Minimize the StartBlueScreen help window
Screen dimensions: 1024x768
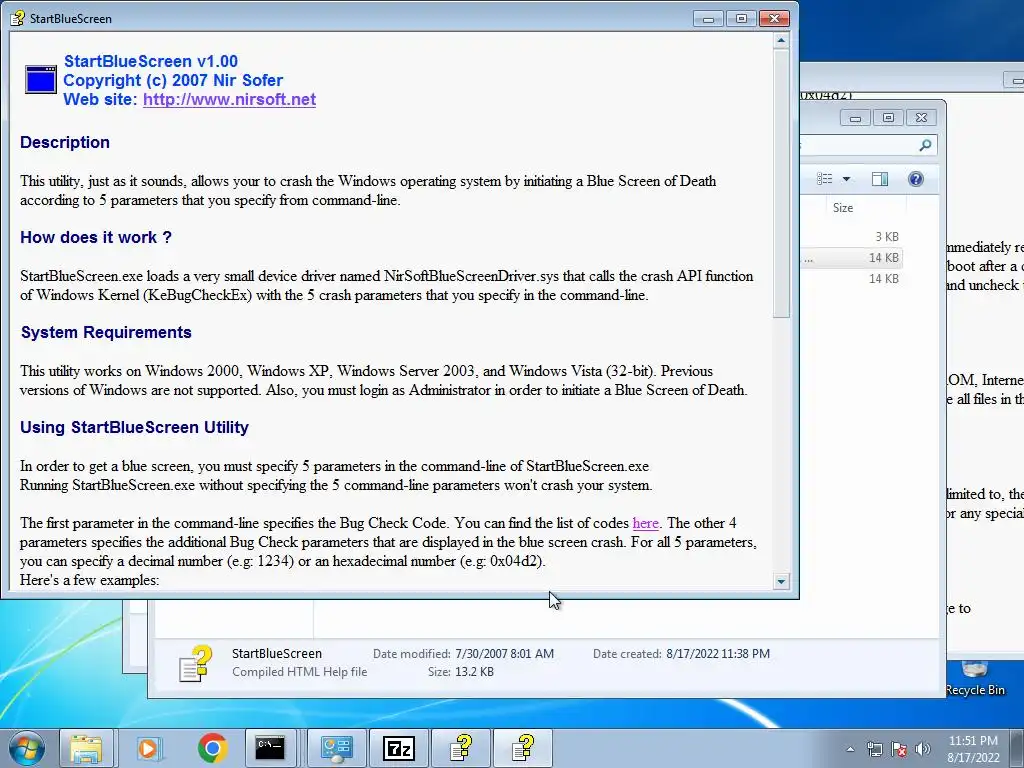click(x=708, y=19)
